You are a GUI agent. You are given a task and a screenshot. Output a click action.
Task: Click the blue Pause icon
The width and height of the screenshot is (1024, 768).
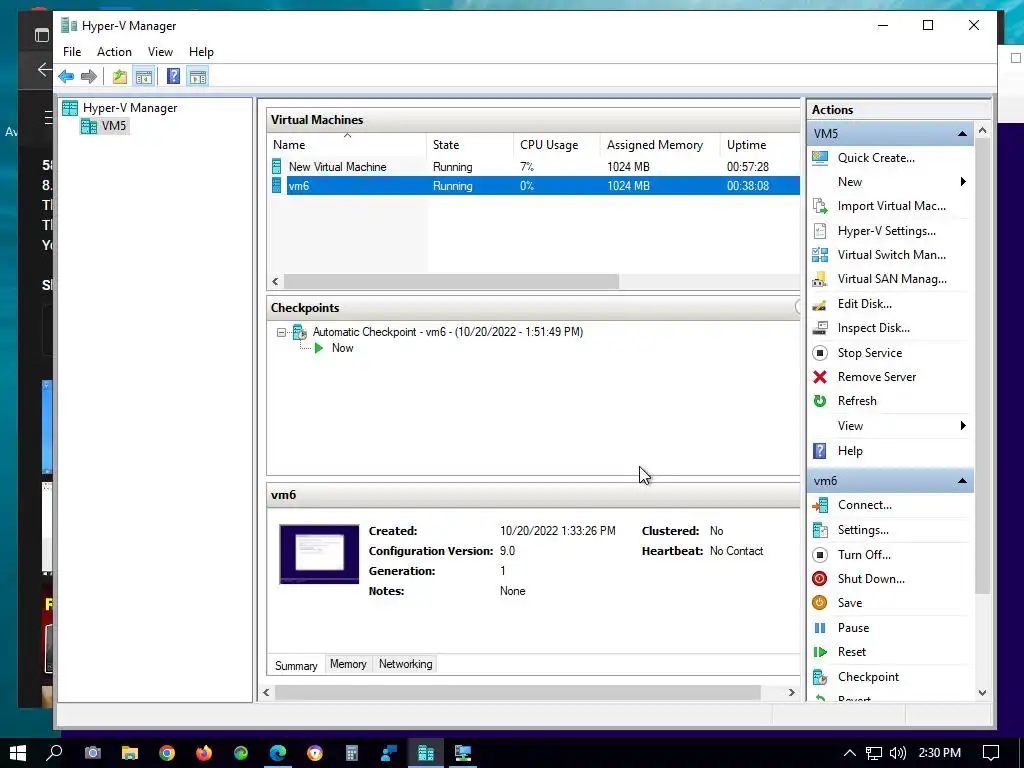(x=820, y=628)
